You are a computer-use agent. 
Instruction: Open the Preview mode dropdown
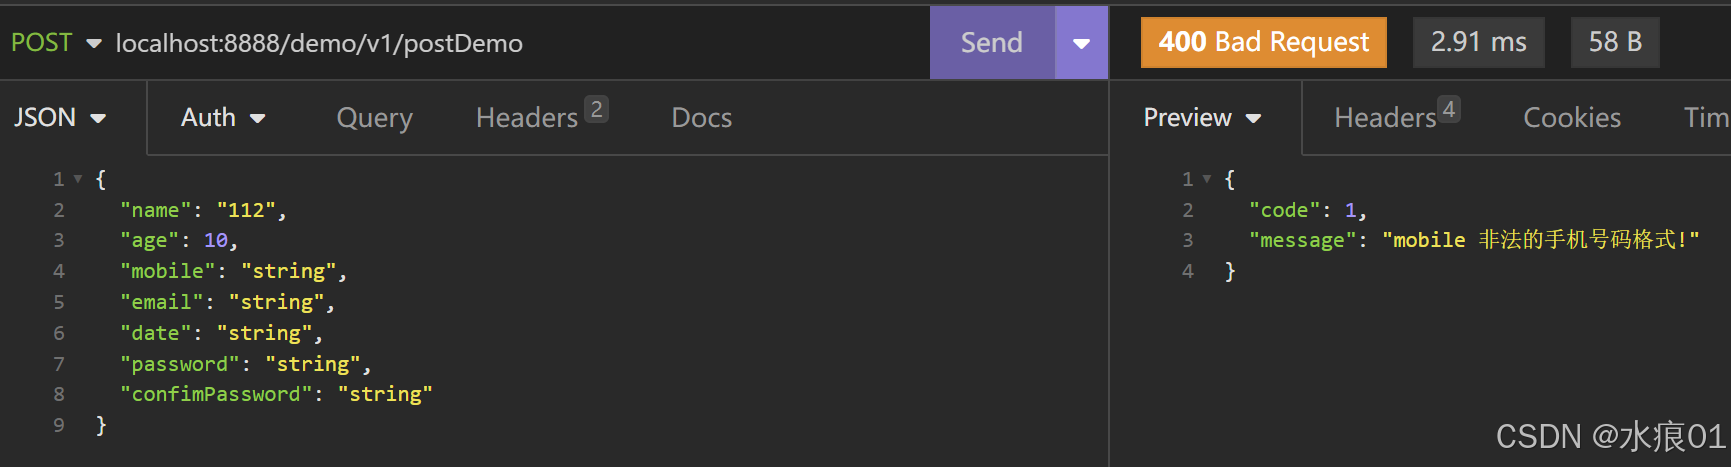(1202, 118)
